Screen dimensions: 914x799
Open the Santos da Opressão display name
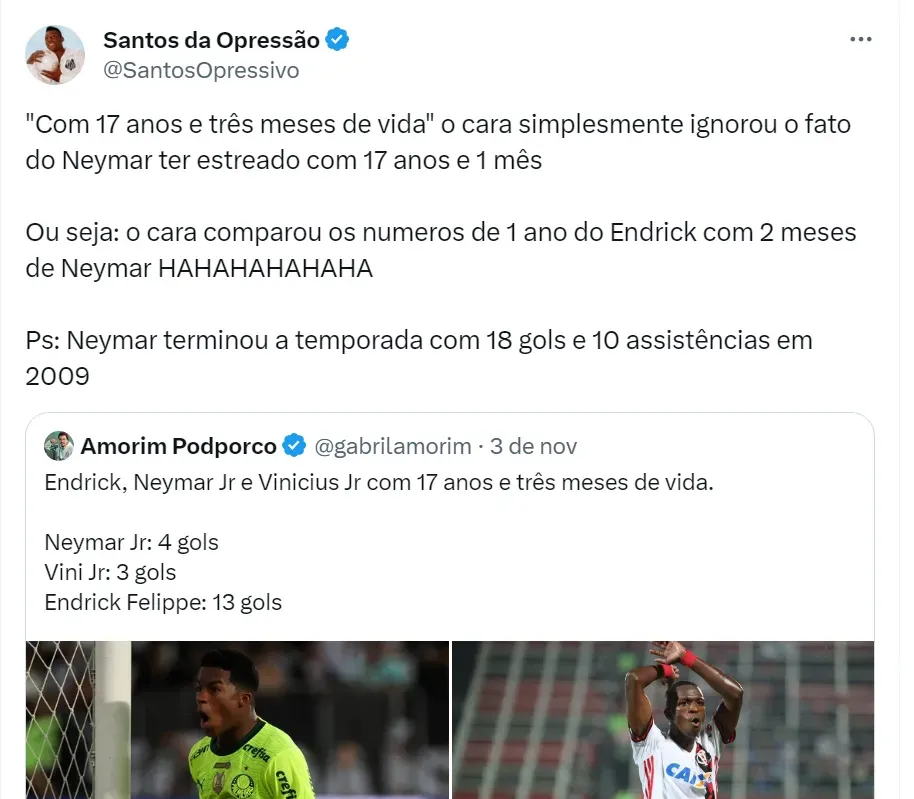pyautogui.click(x=211, y=40)
